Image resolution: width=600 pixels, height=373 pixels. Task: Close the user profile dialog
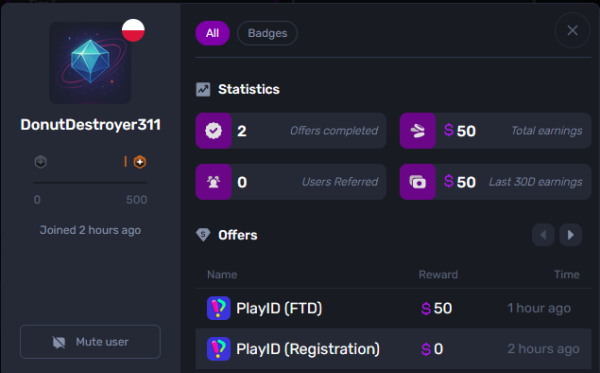(x=572, y=30)
